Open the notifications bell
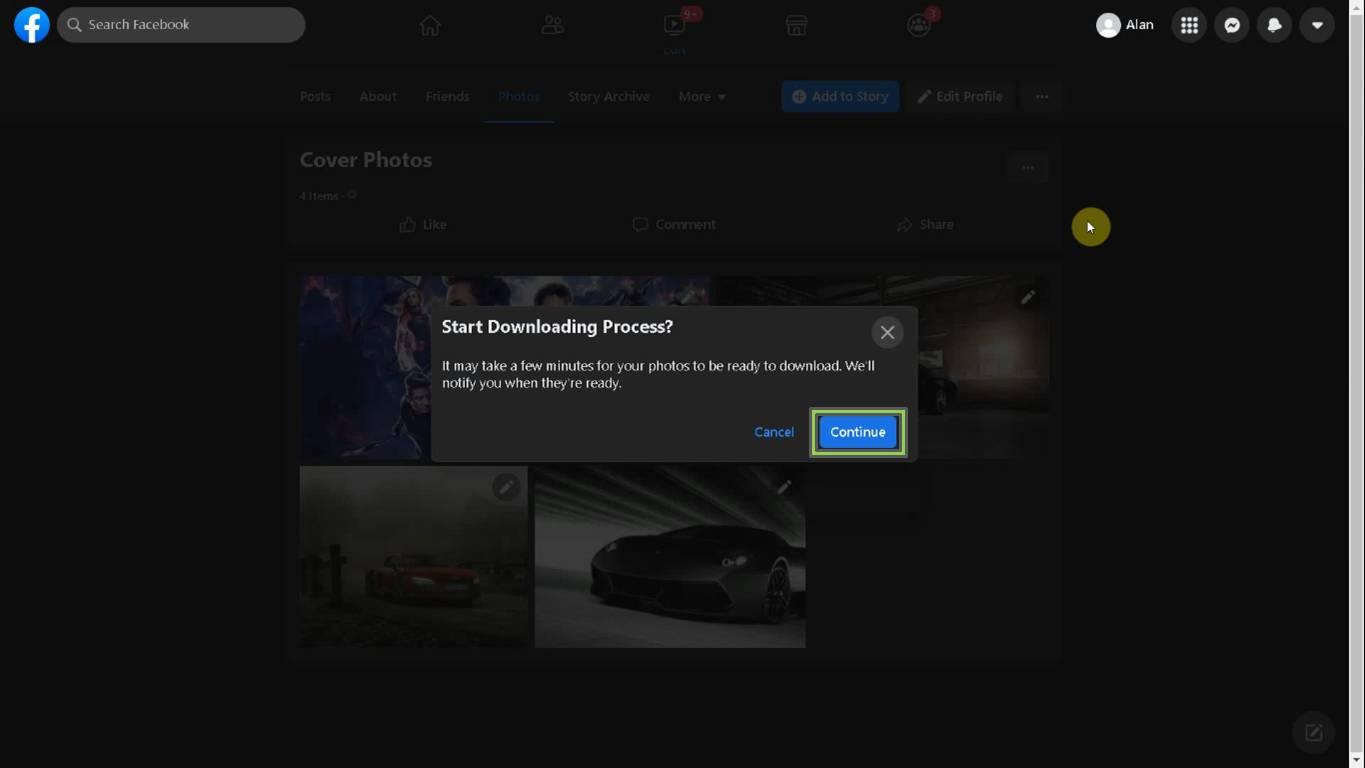This screenshot has height=768, width=1365. [1274, 25]
